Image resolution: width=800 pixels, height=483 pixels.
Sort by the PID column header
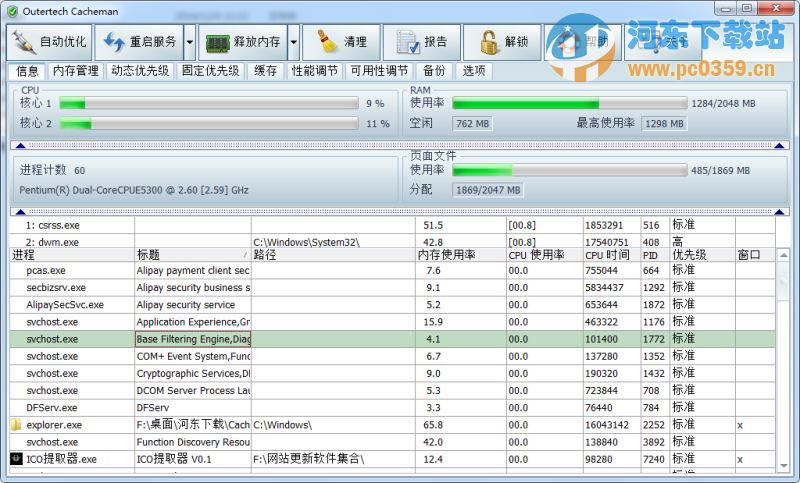click(655, 255)
